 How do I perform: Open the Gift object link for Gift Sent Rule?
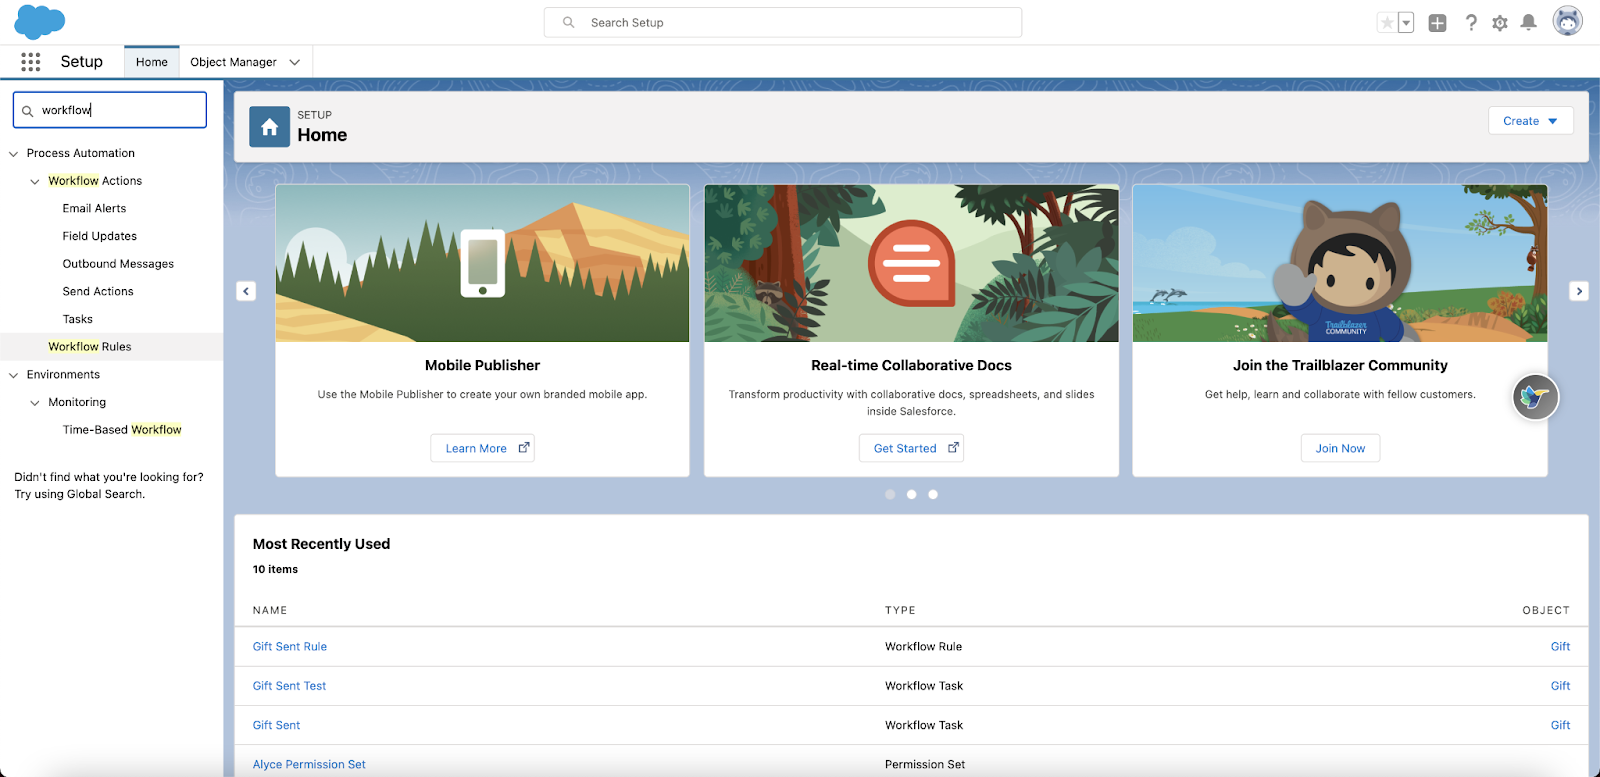click(x=1560, y=647)
